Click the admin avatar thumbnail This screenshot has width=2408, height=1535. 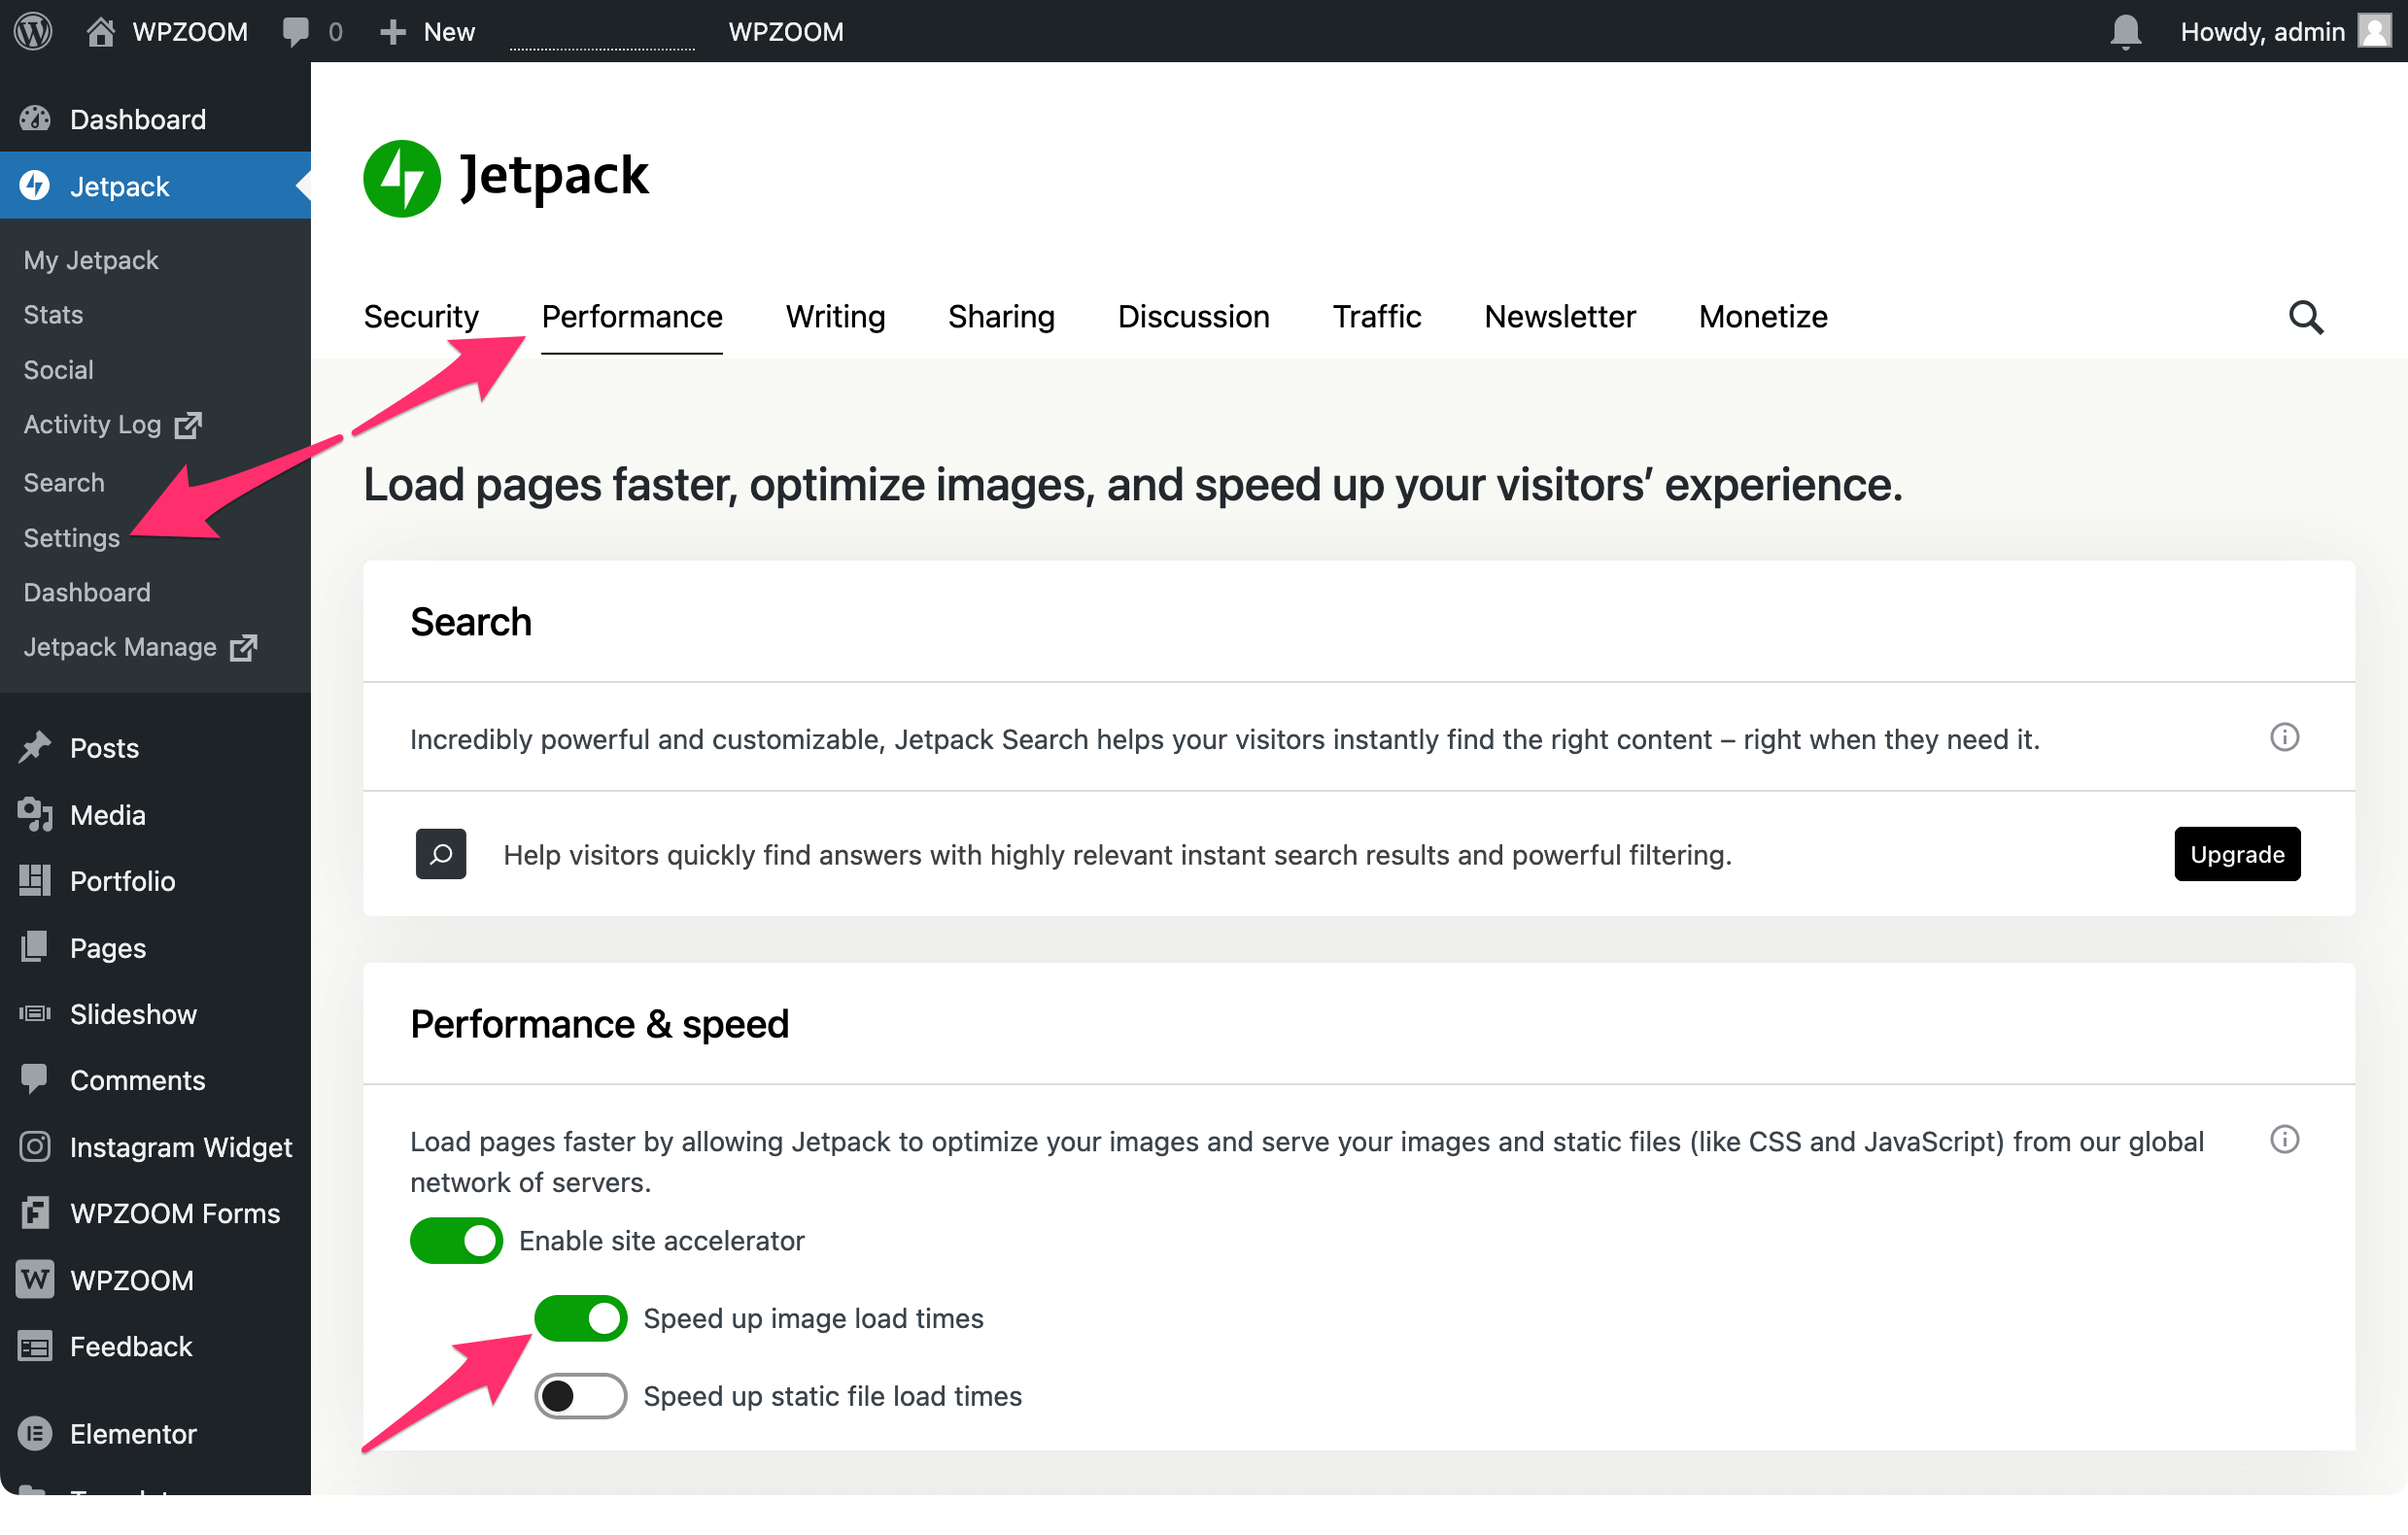click(x=2374, y=31)
